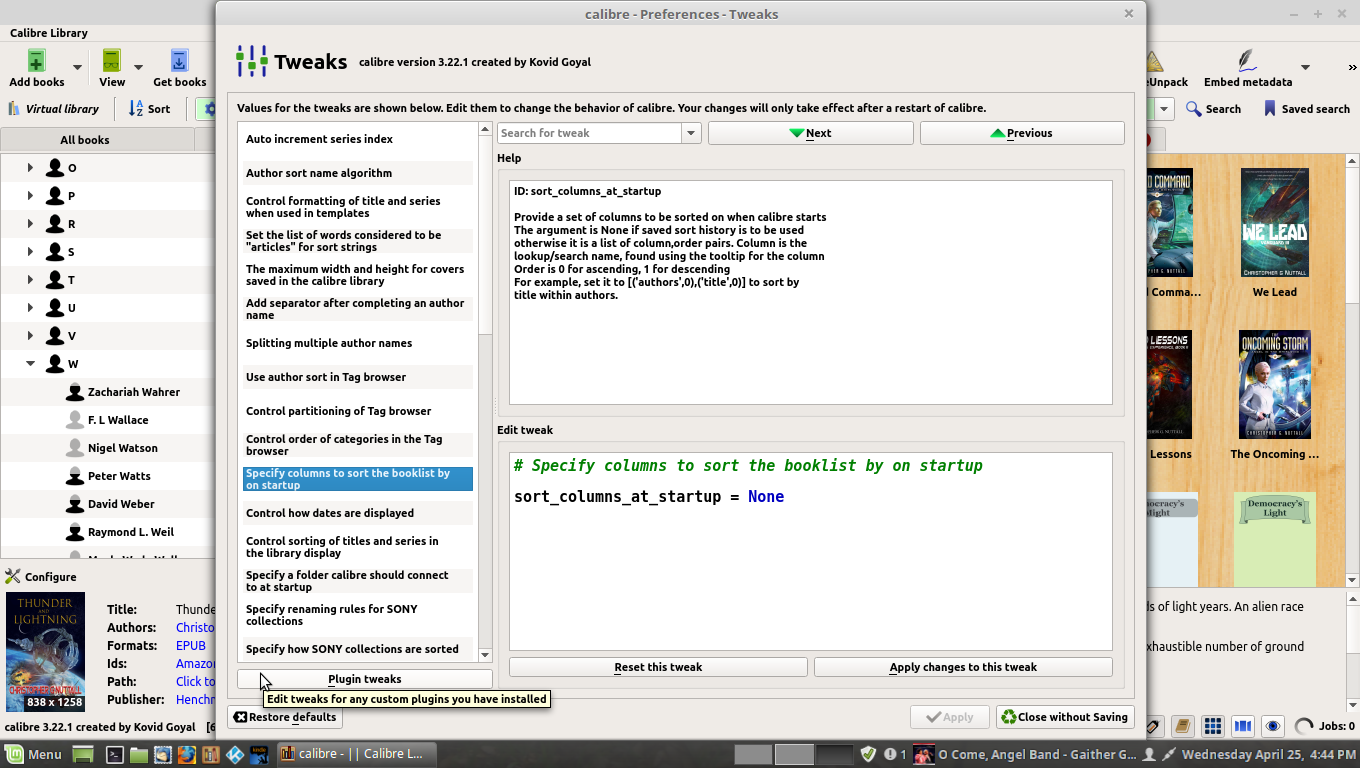Open the View dropdown arrow
Viewport: 1360px width, 768px height.
(138, 67)
